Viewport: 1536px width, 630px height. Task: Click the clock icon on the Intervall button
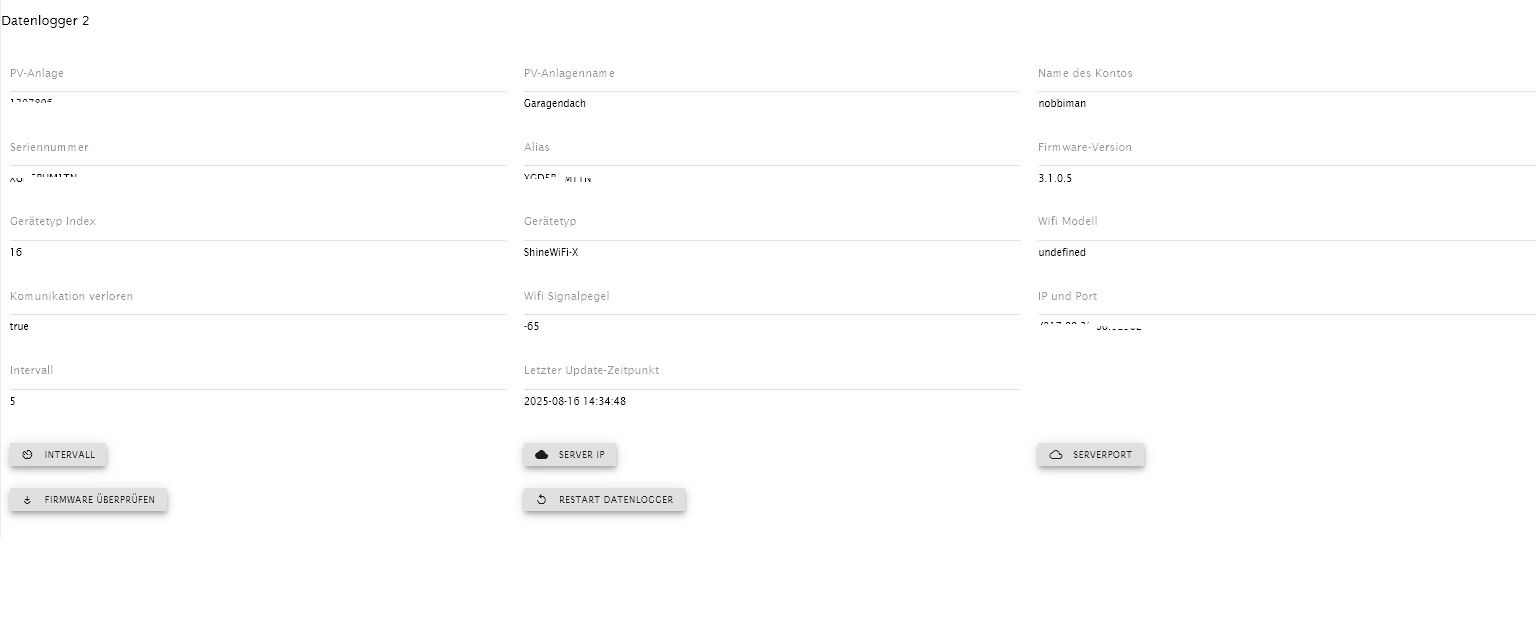27,455
